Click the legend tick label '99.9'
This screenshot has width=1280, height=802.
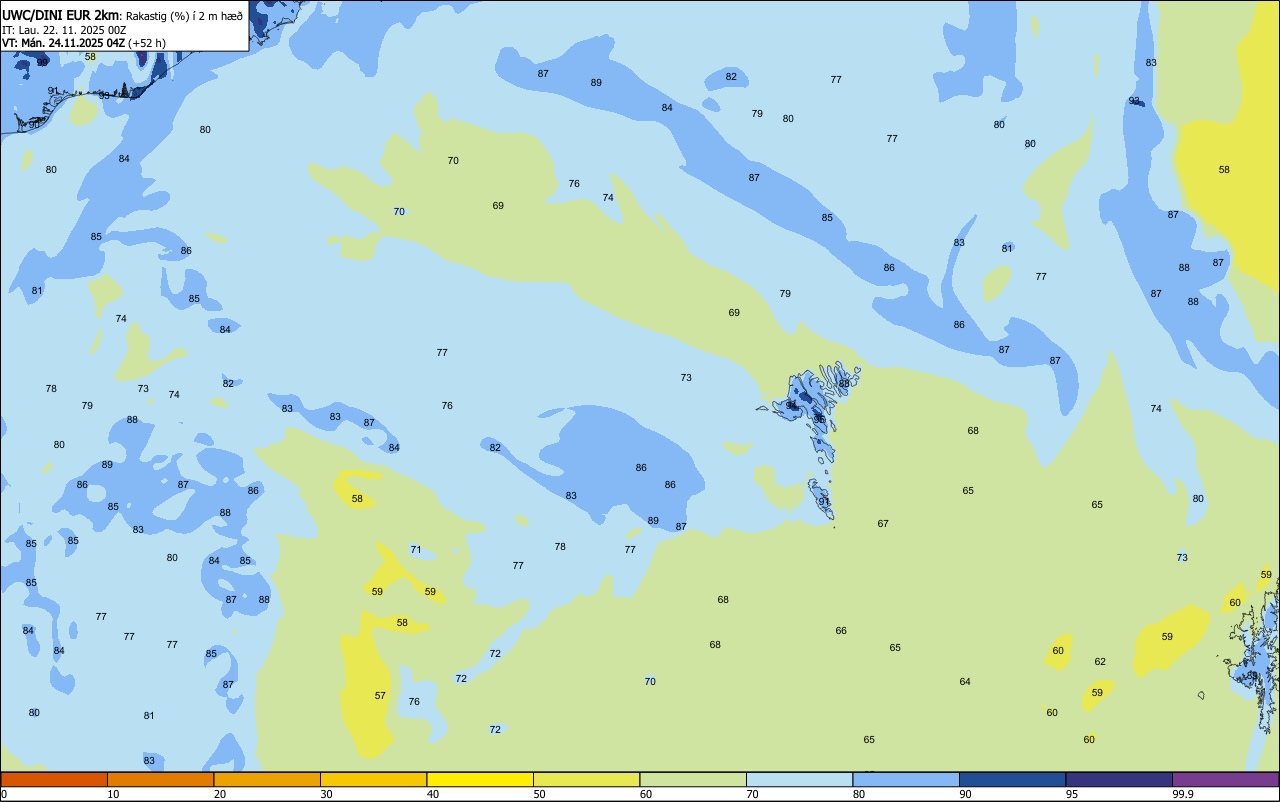click(1182, 794)
